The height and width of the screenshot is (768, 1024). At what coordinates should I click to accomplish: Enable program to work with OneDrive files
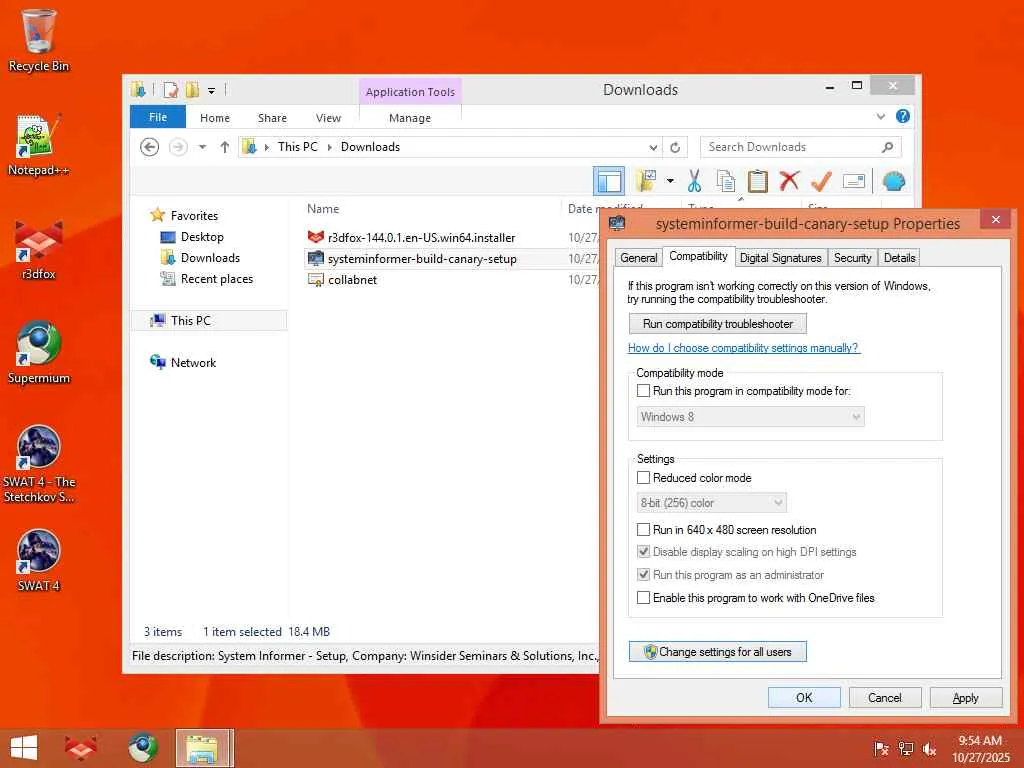point(643,598)
